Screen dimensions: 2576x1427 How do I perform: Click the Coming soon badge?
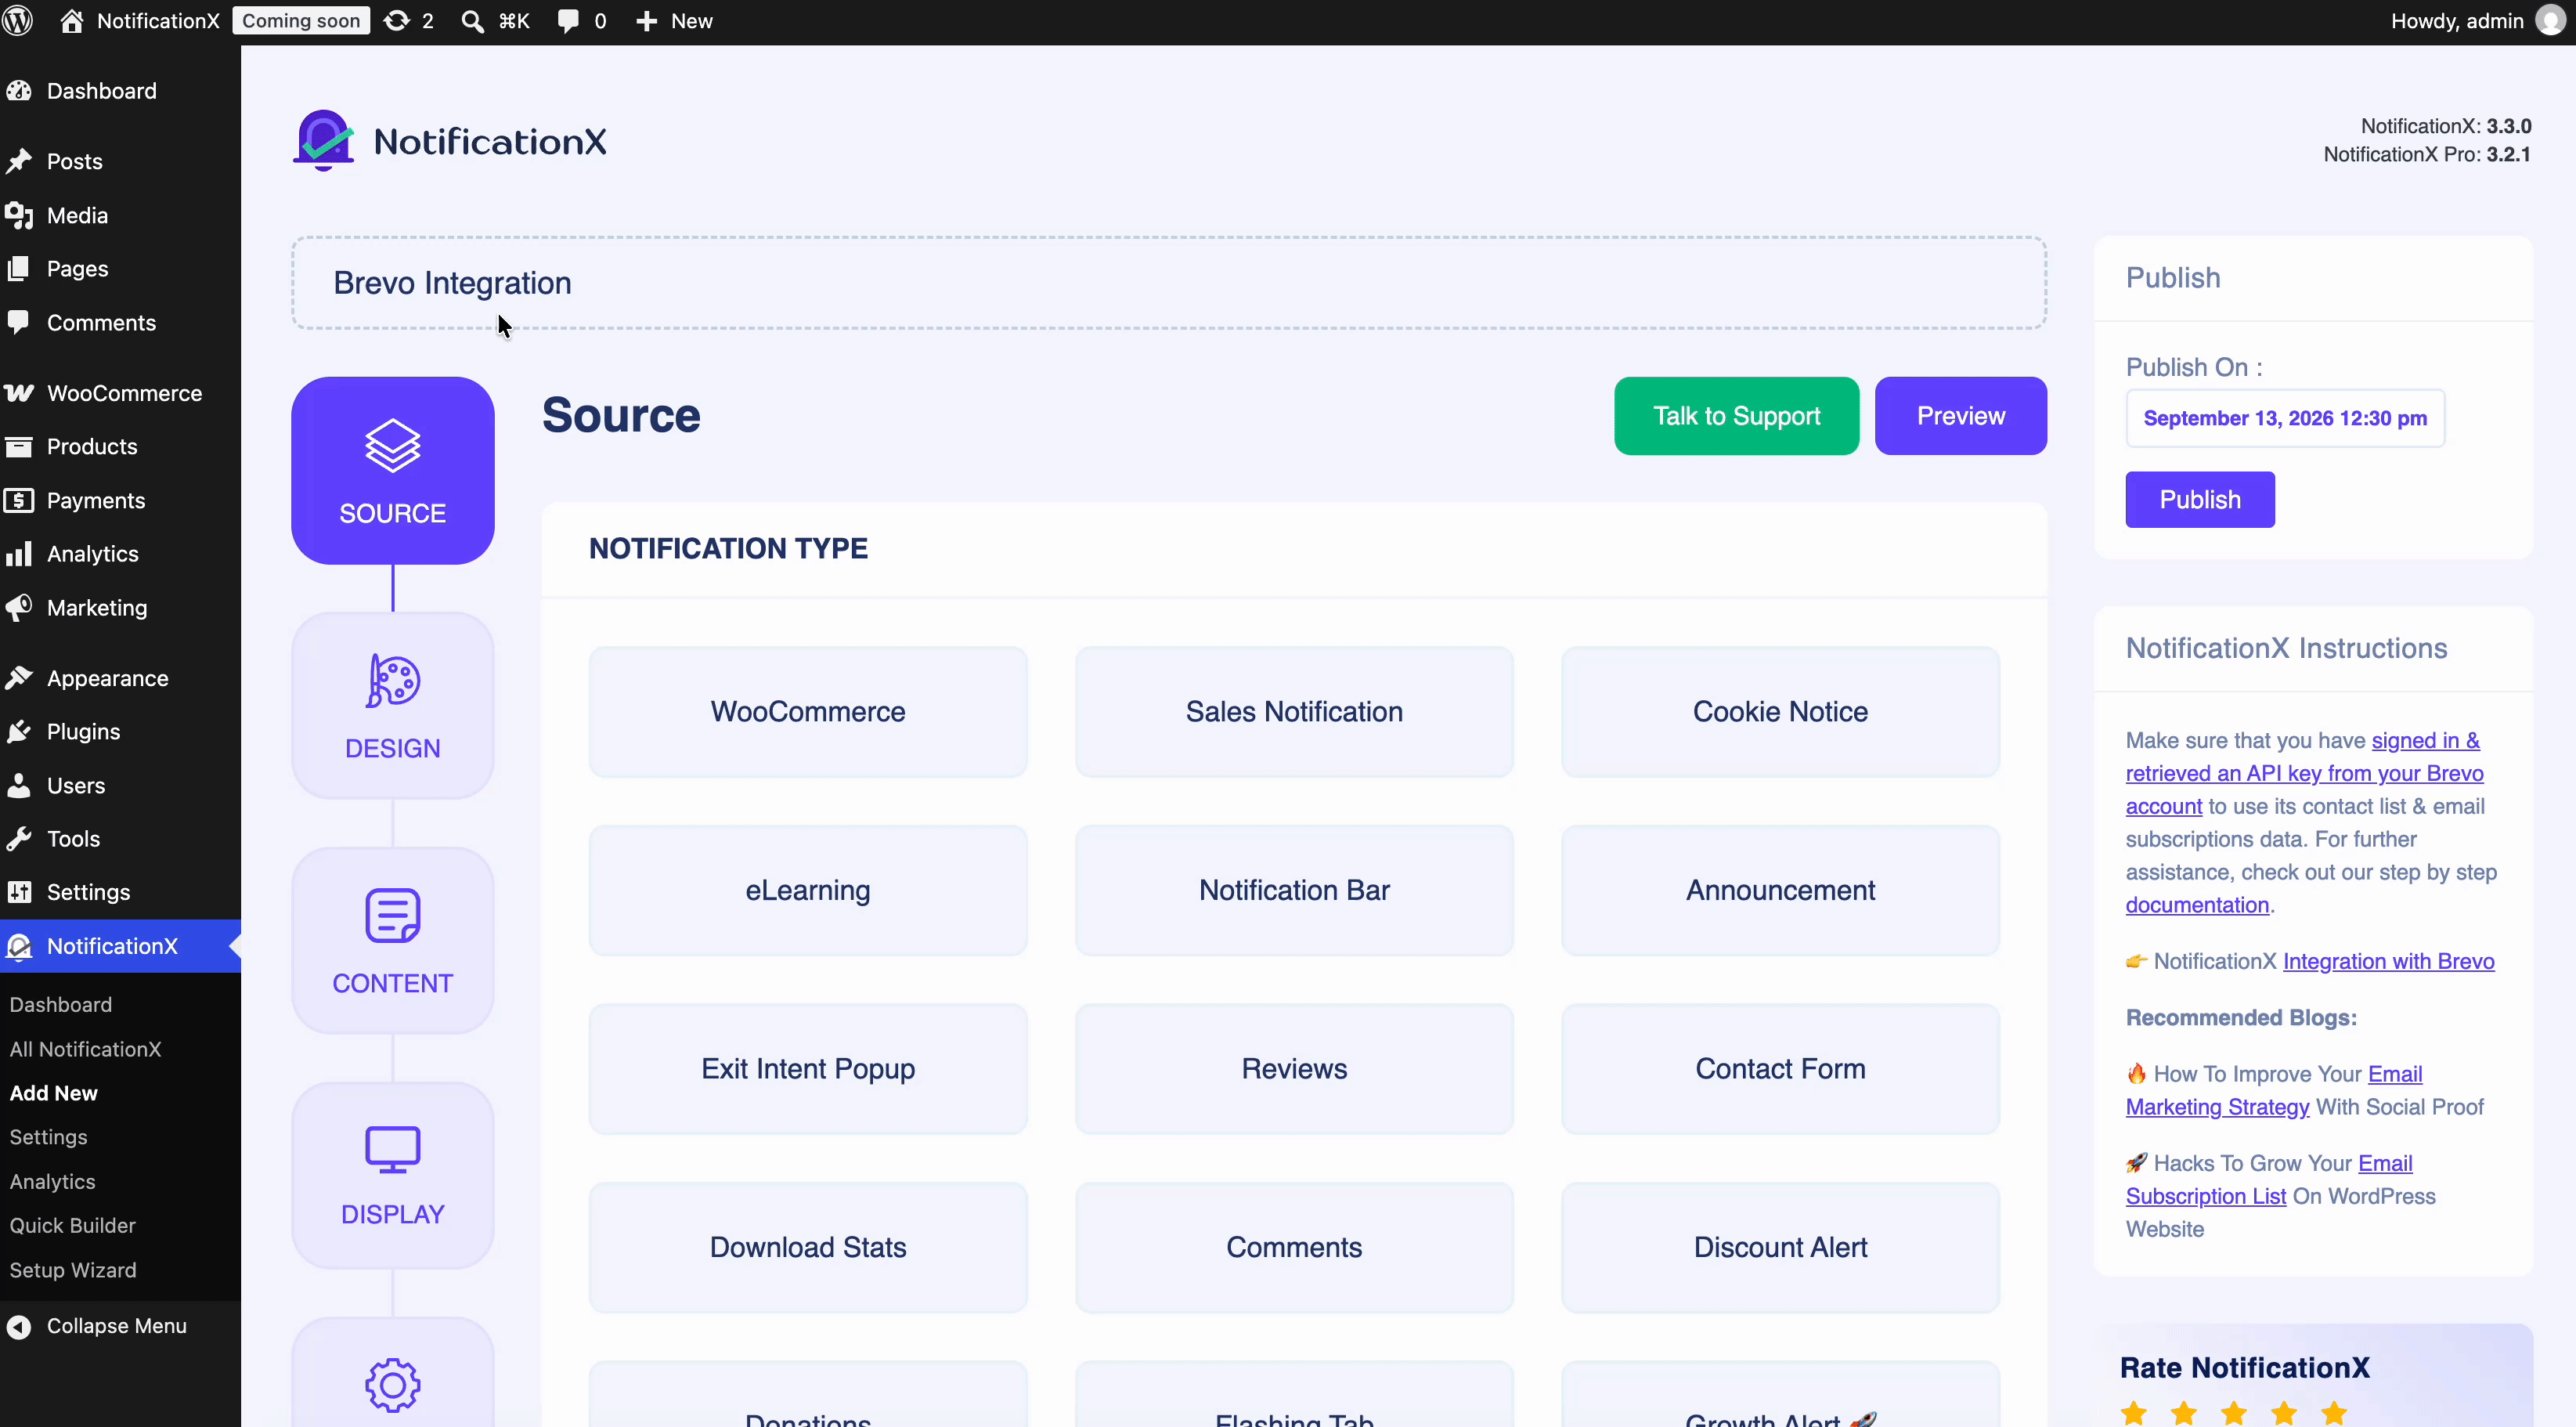[301, 21]
